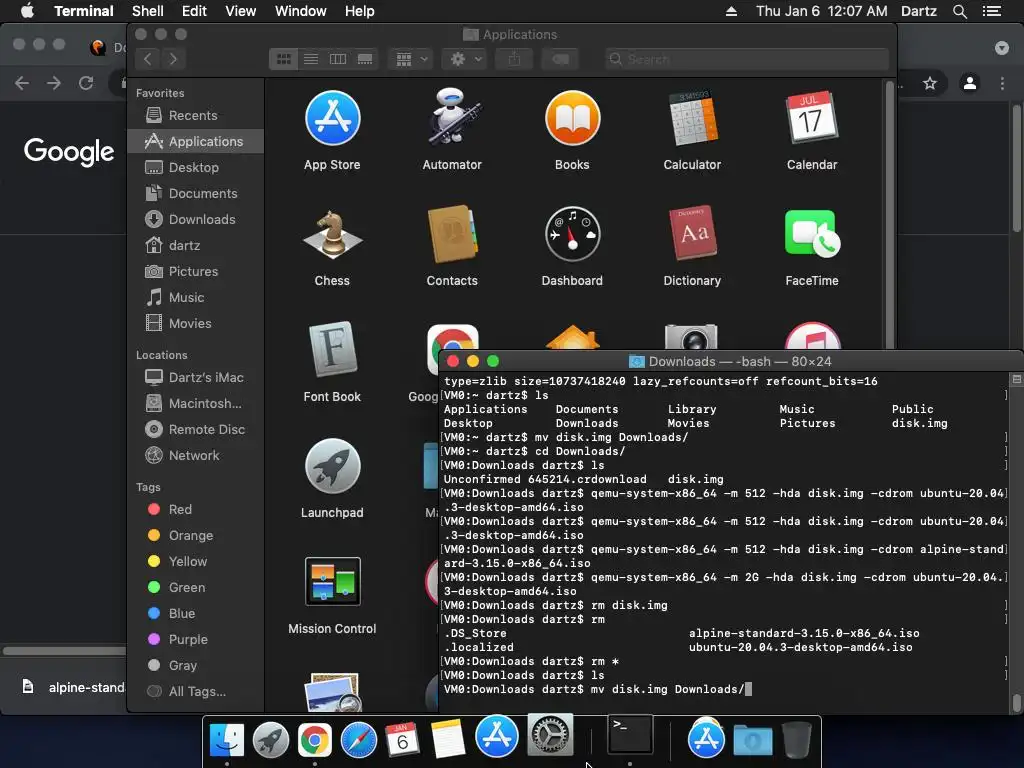Switch Finder to icon view

point(284,59)
